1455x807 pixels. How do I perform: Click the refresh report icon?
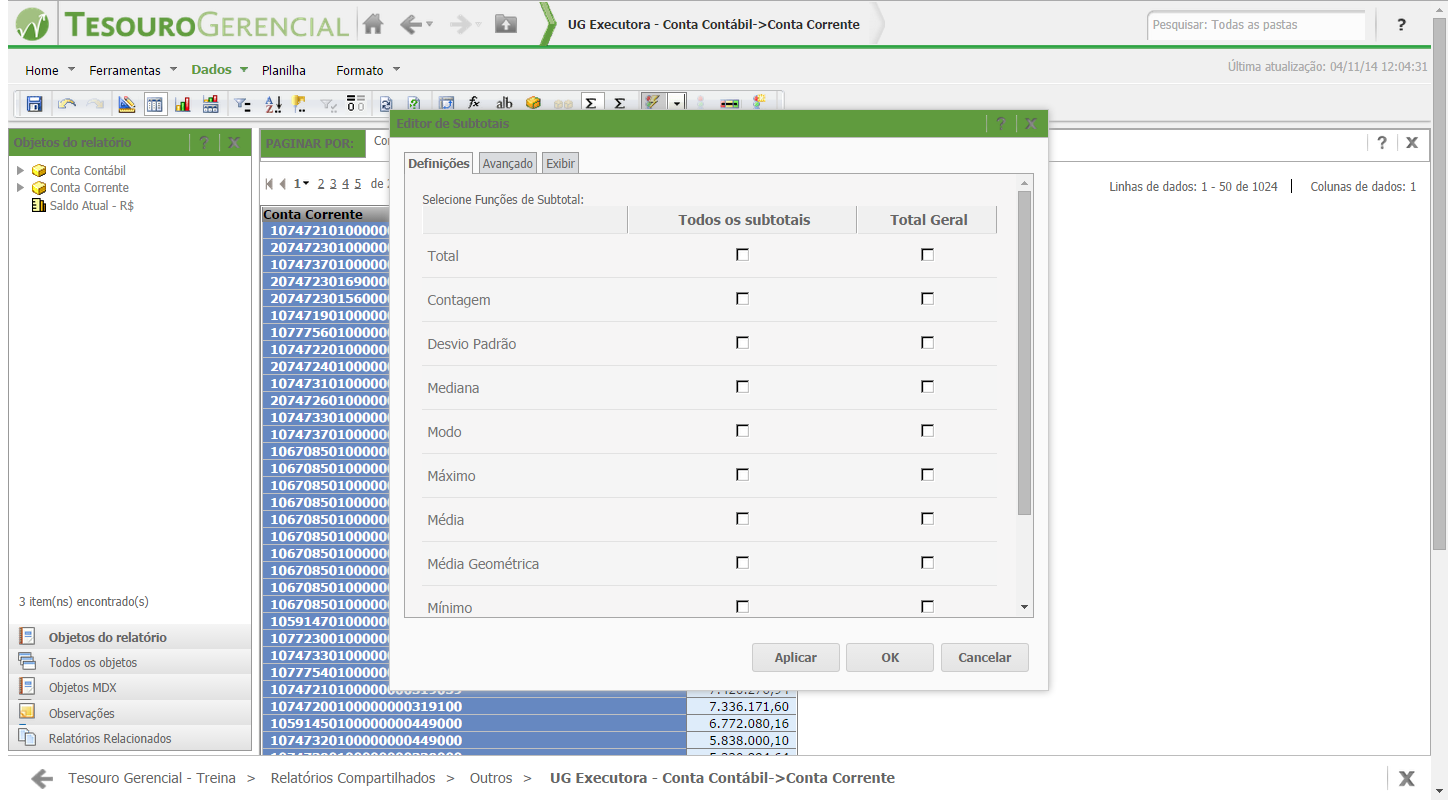pyautogui.click(x=386, y=103)
